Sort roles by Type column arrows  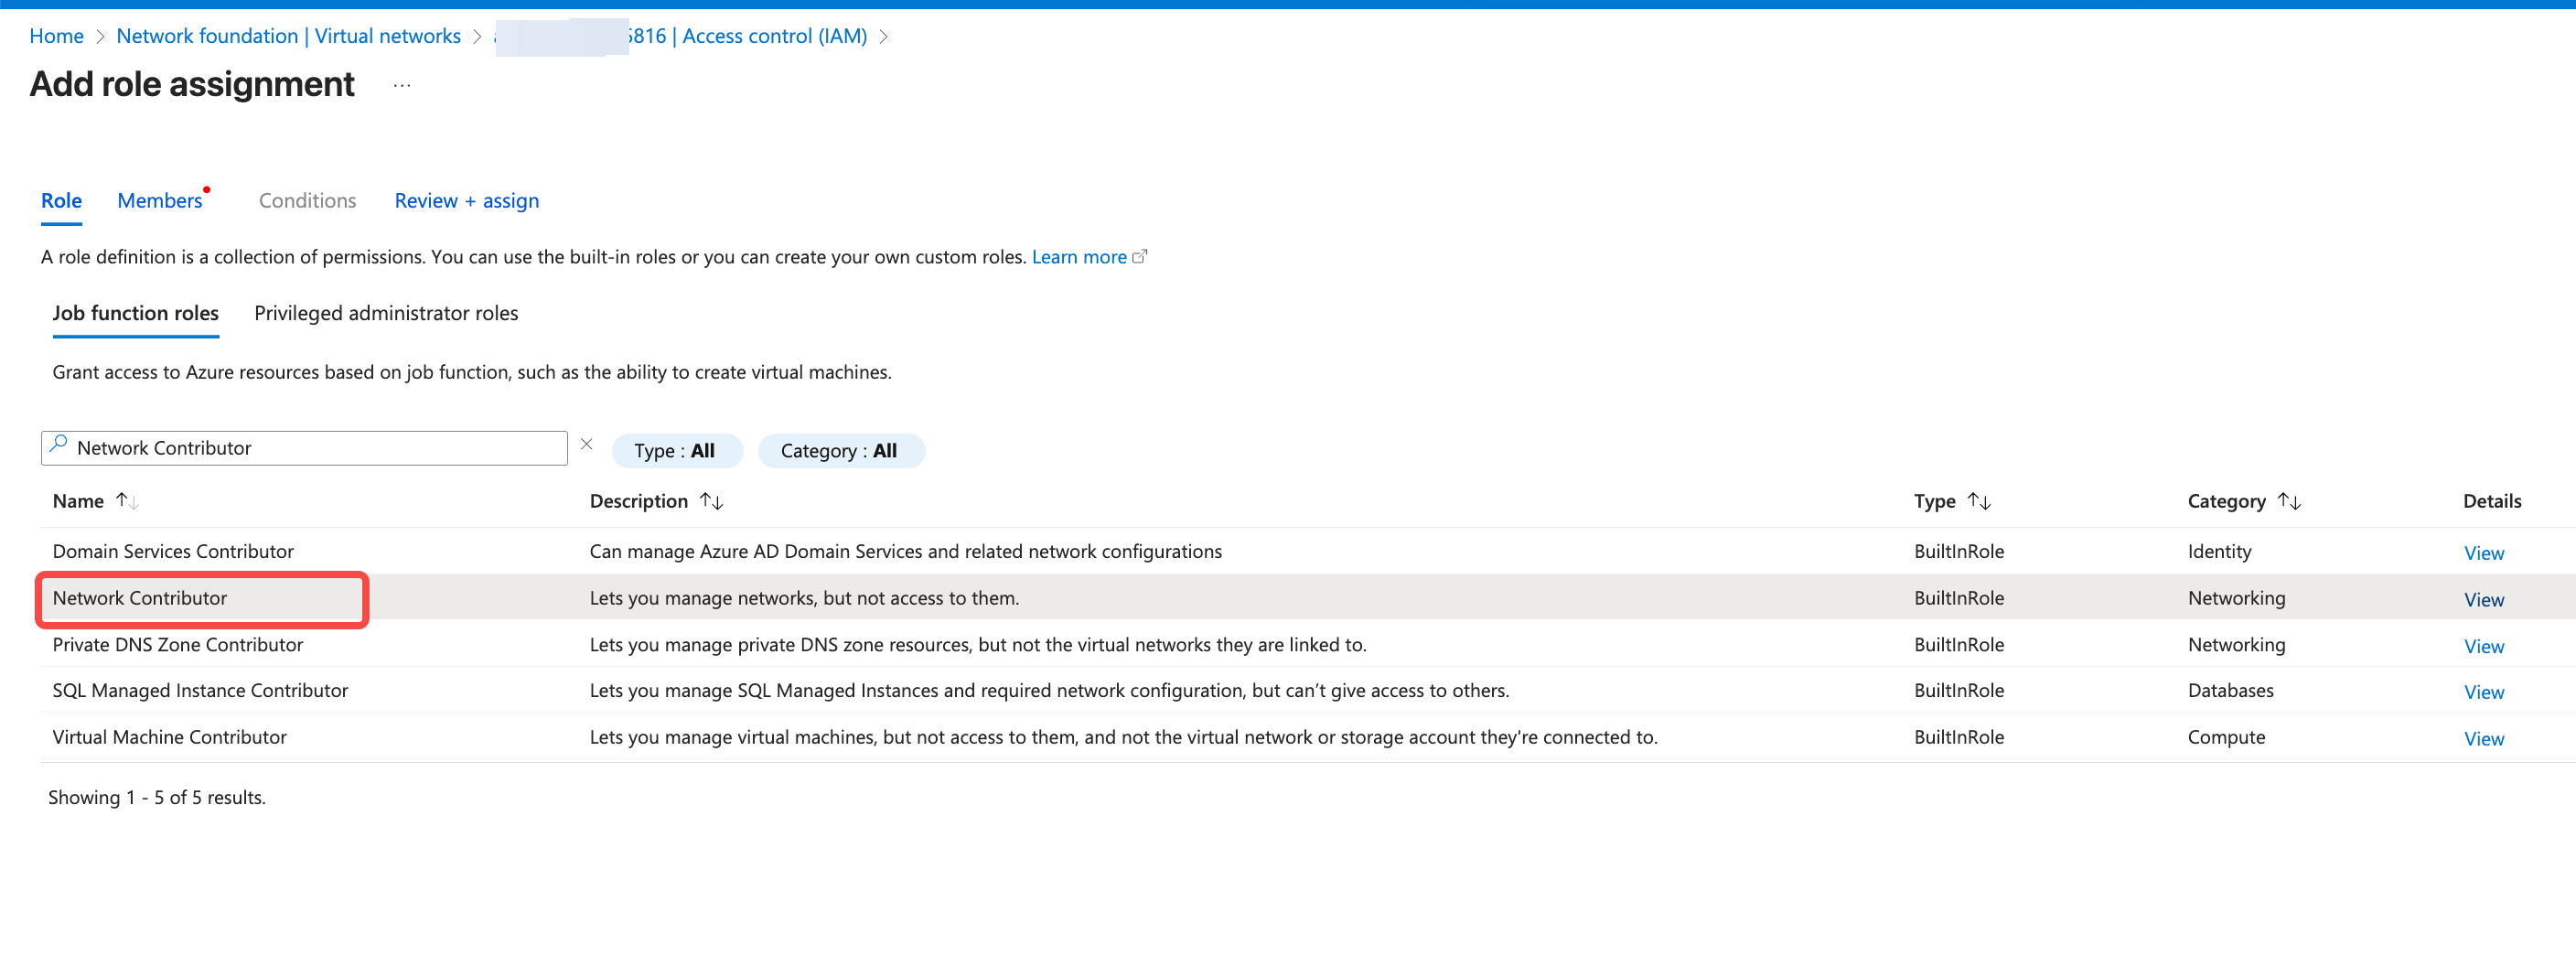(x=1978, y=501)
